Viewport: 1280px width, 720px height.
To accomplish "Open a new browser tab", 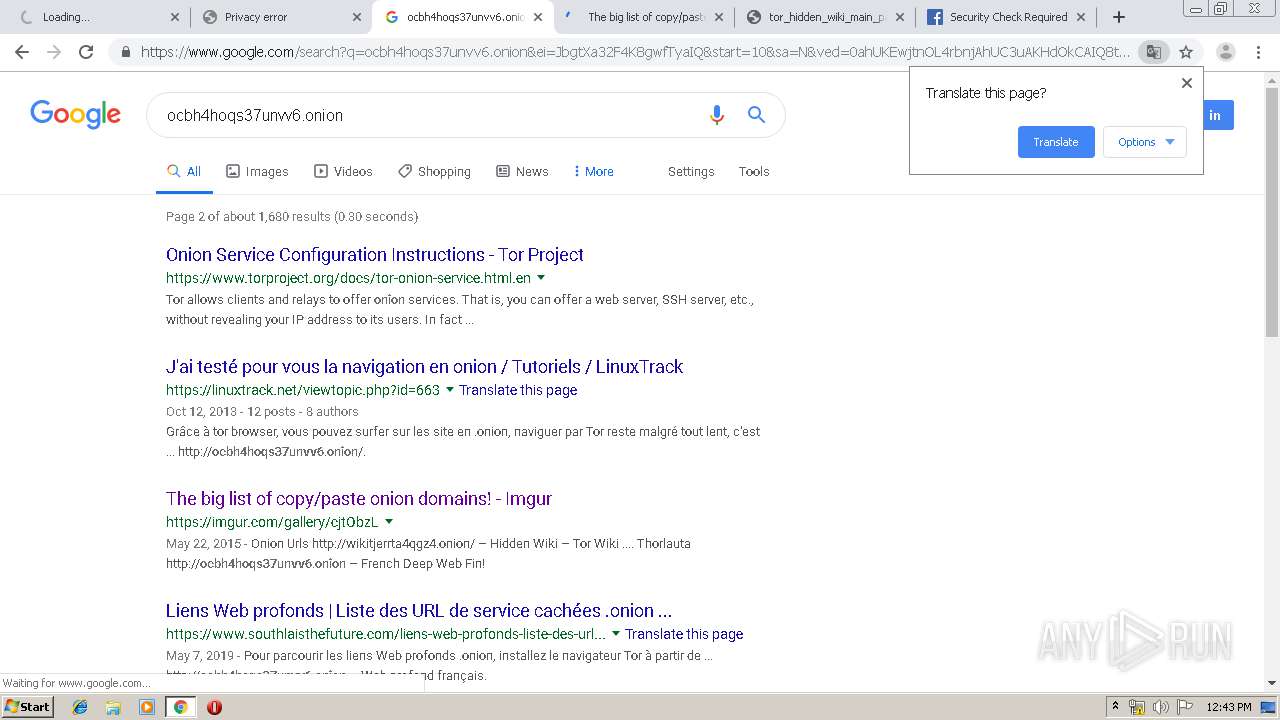I will click(1119, 17).
